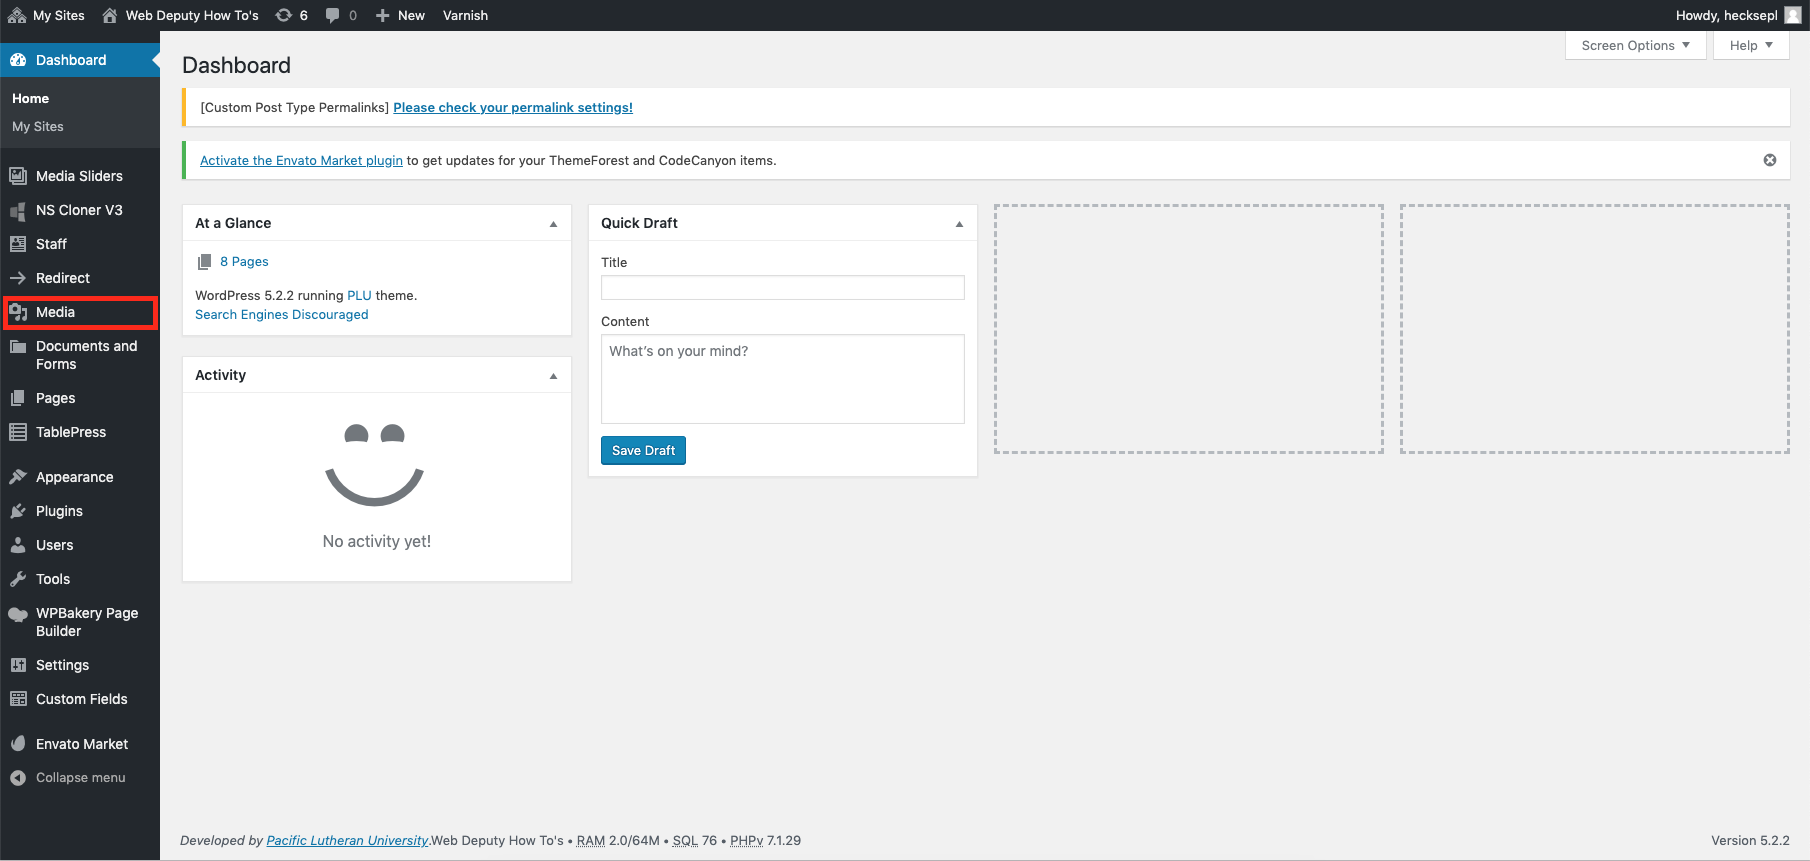This screenshot has height=861, width=1810.
Task: Open the NS Cloner V3 icon
Action: (18, 210)
